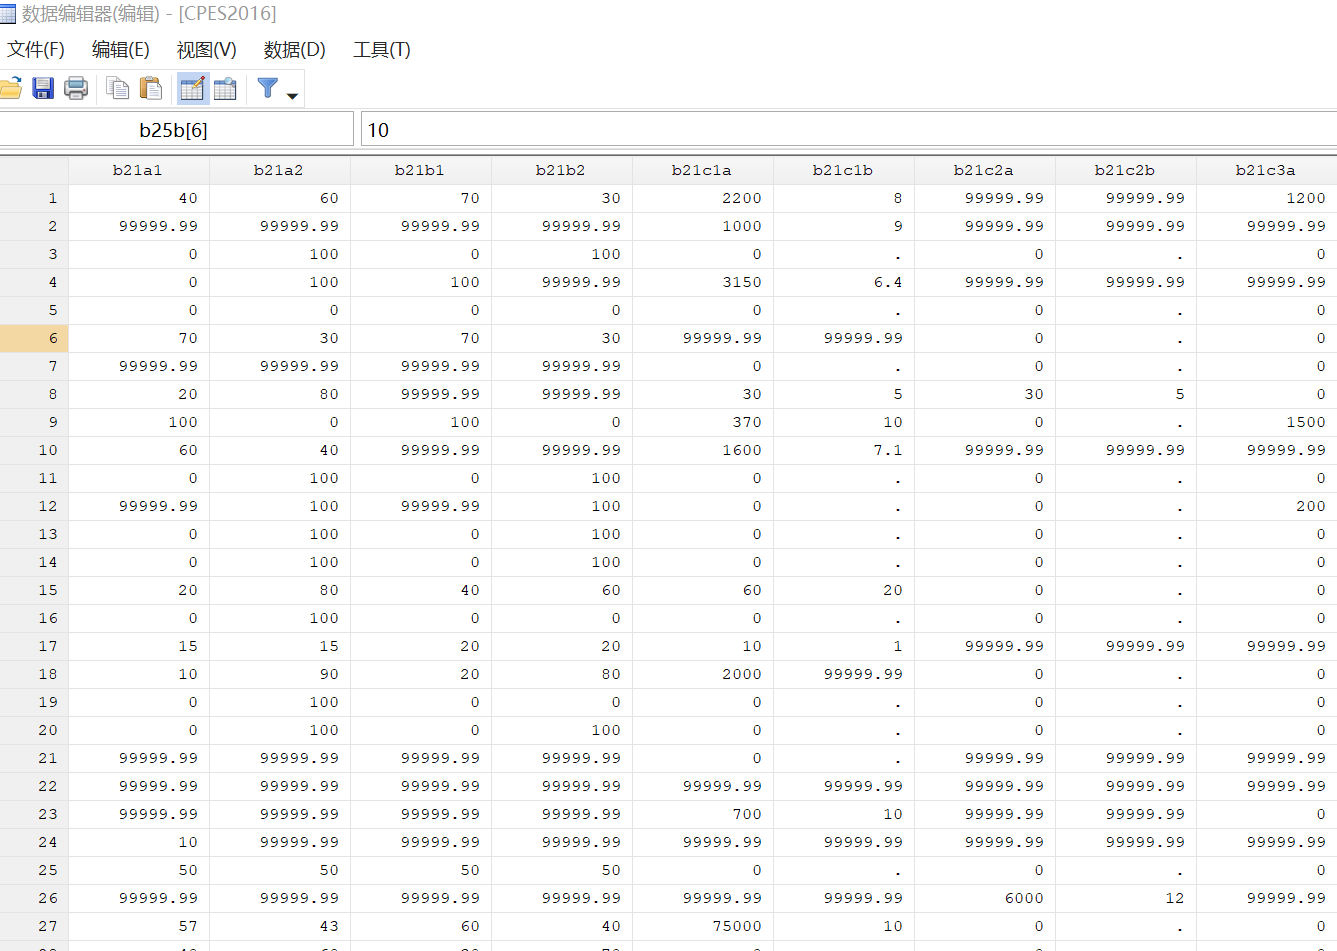Screen dimensions: 1337x951
Task: Select the b21b1 column header
Action: (420, 170)
